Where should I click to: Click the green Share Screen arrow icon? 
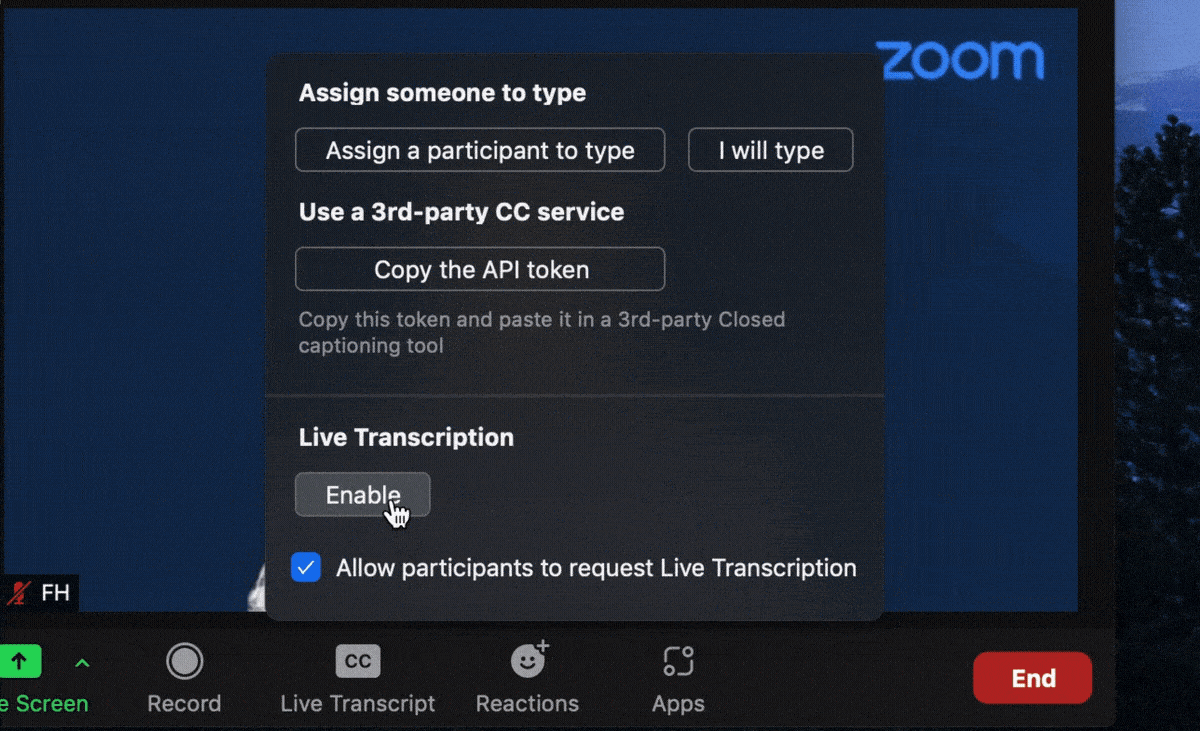pos(19,661)
